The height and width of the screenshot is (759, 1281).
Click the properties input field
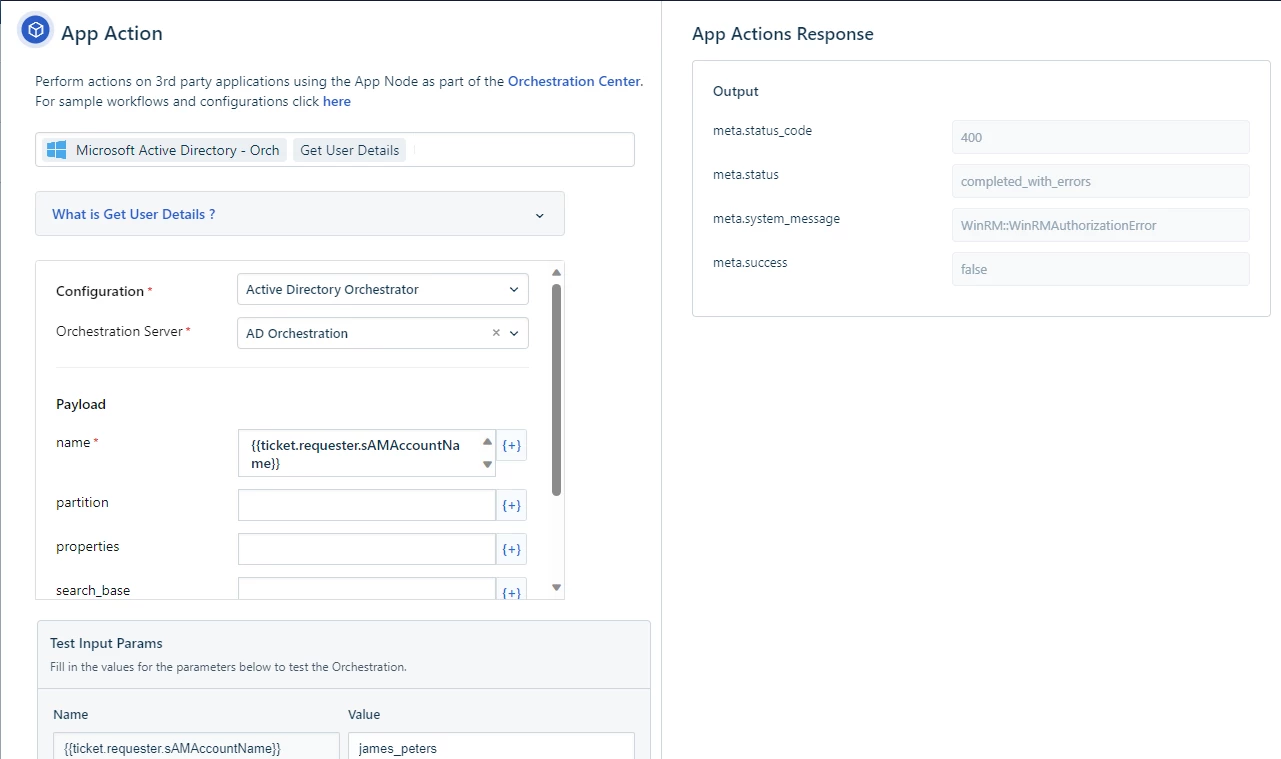[x=366, y=549]
